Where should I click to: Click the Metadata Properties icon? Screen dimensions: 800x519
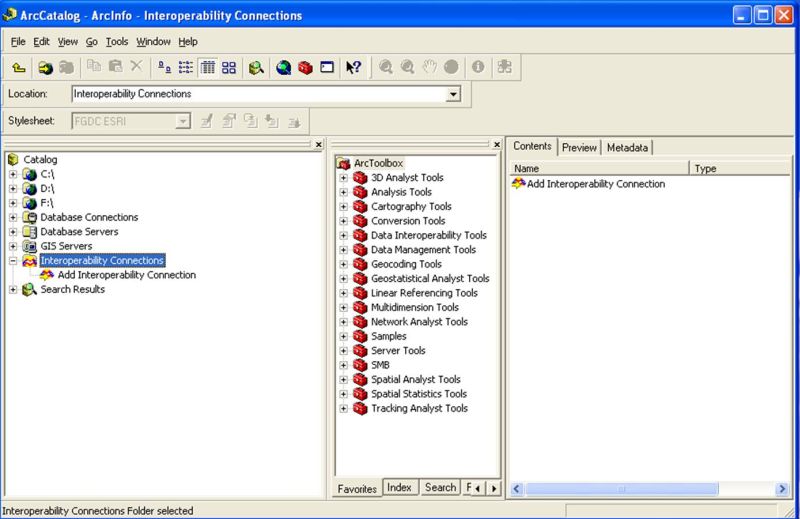(x=229, y=121)
